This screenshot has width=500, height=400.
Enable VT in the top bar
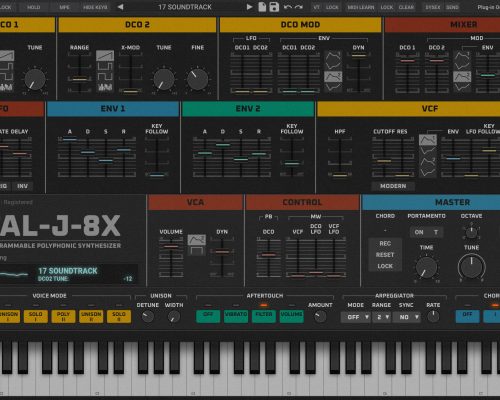[x=316, y=7]
